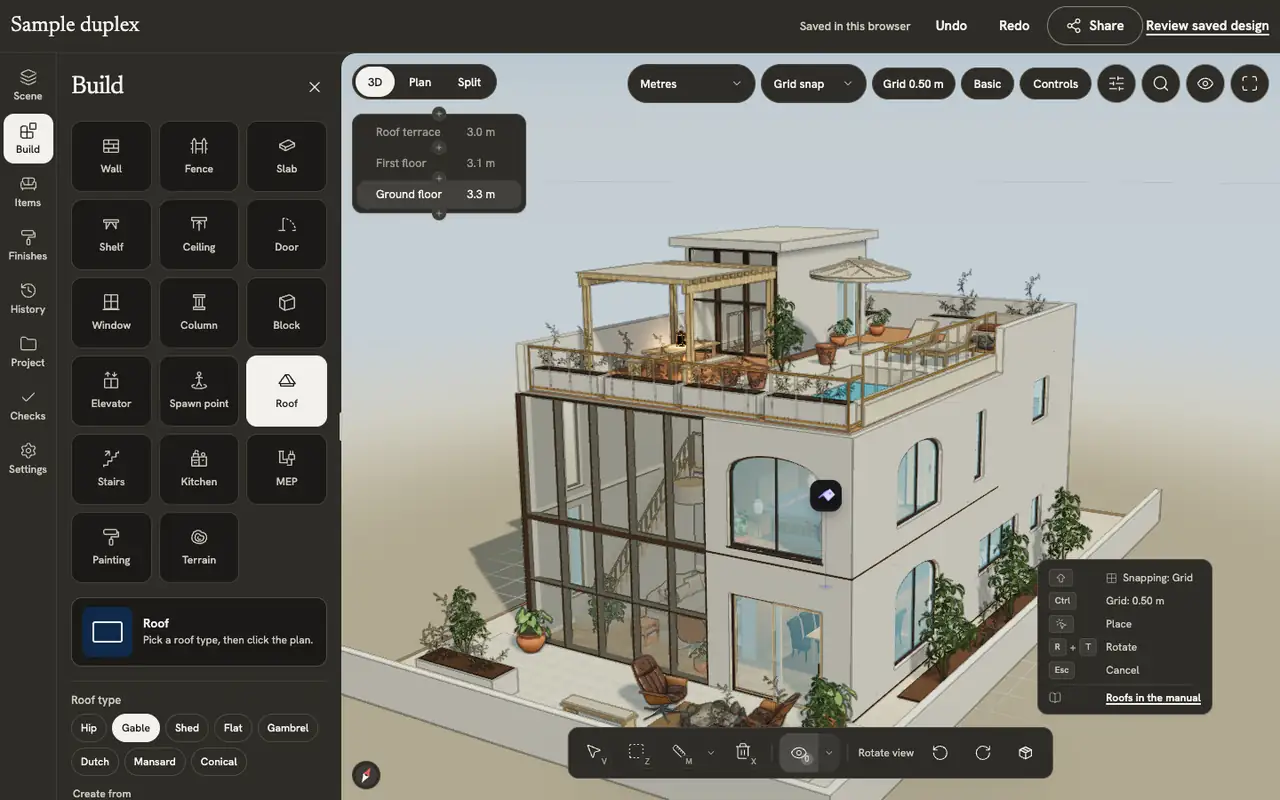Pick the Slab build tool
The image size is (1280, 800).
pyautogui.click(x=287, y=156)
